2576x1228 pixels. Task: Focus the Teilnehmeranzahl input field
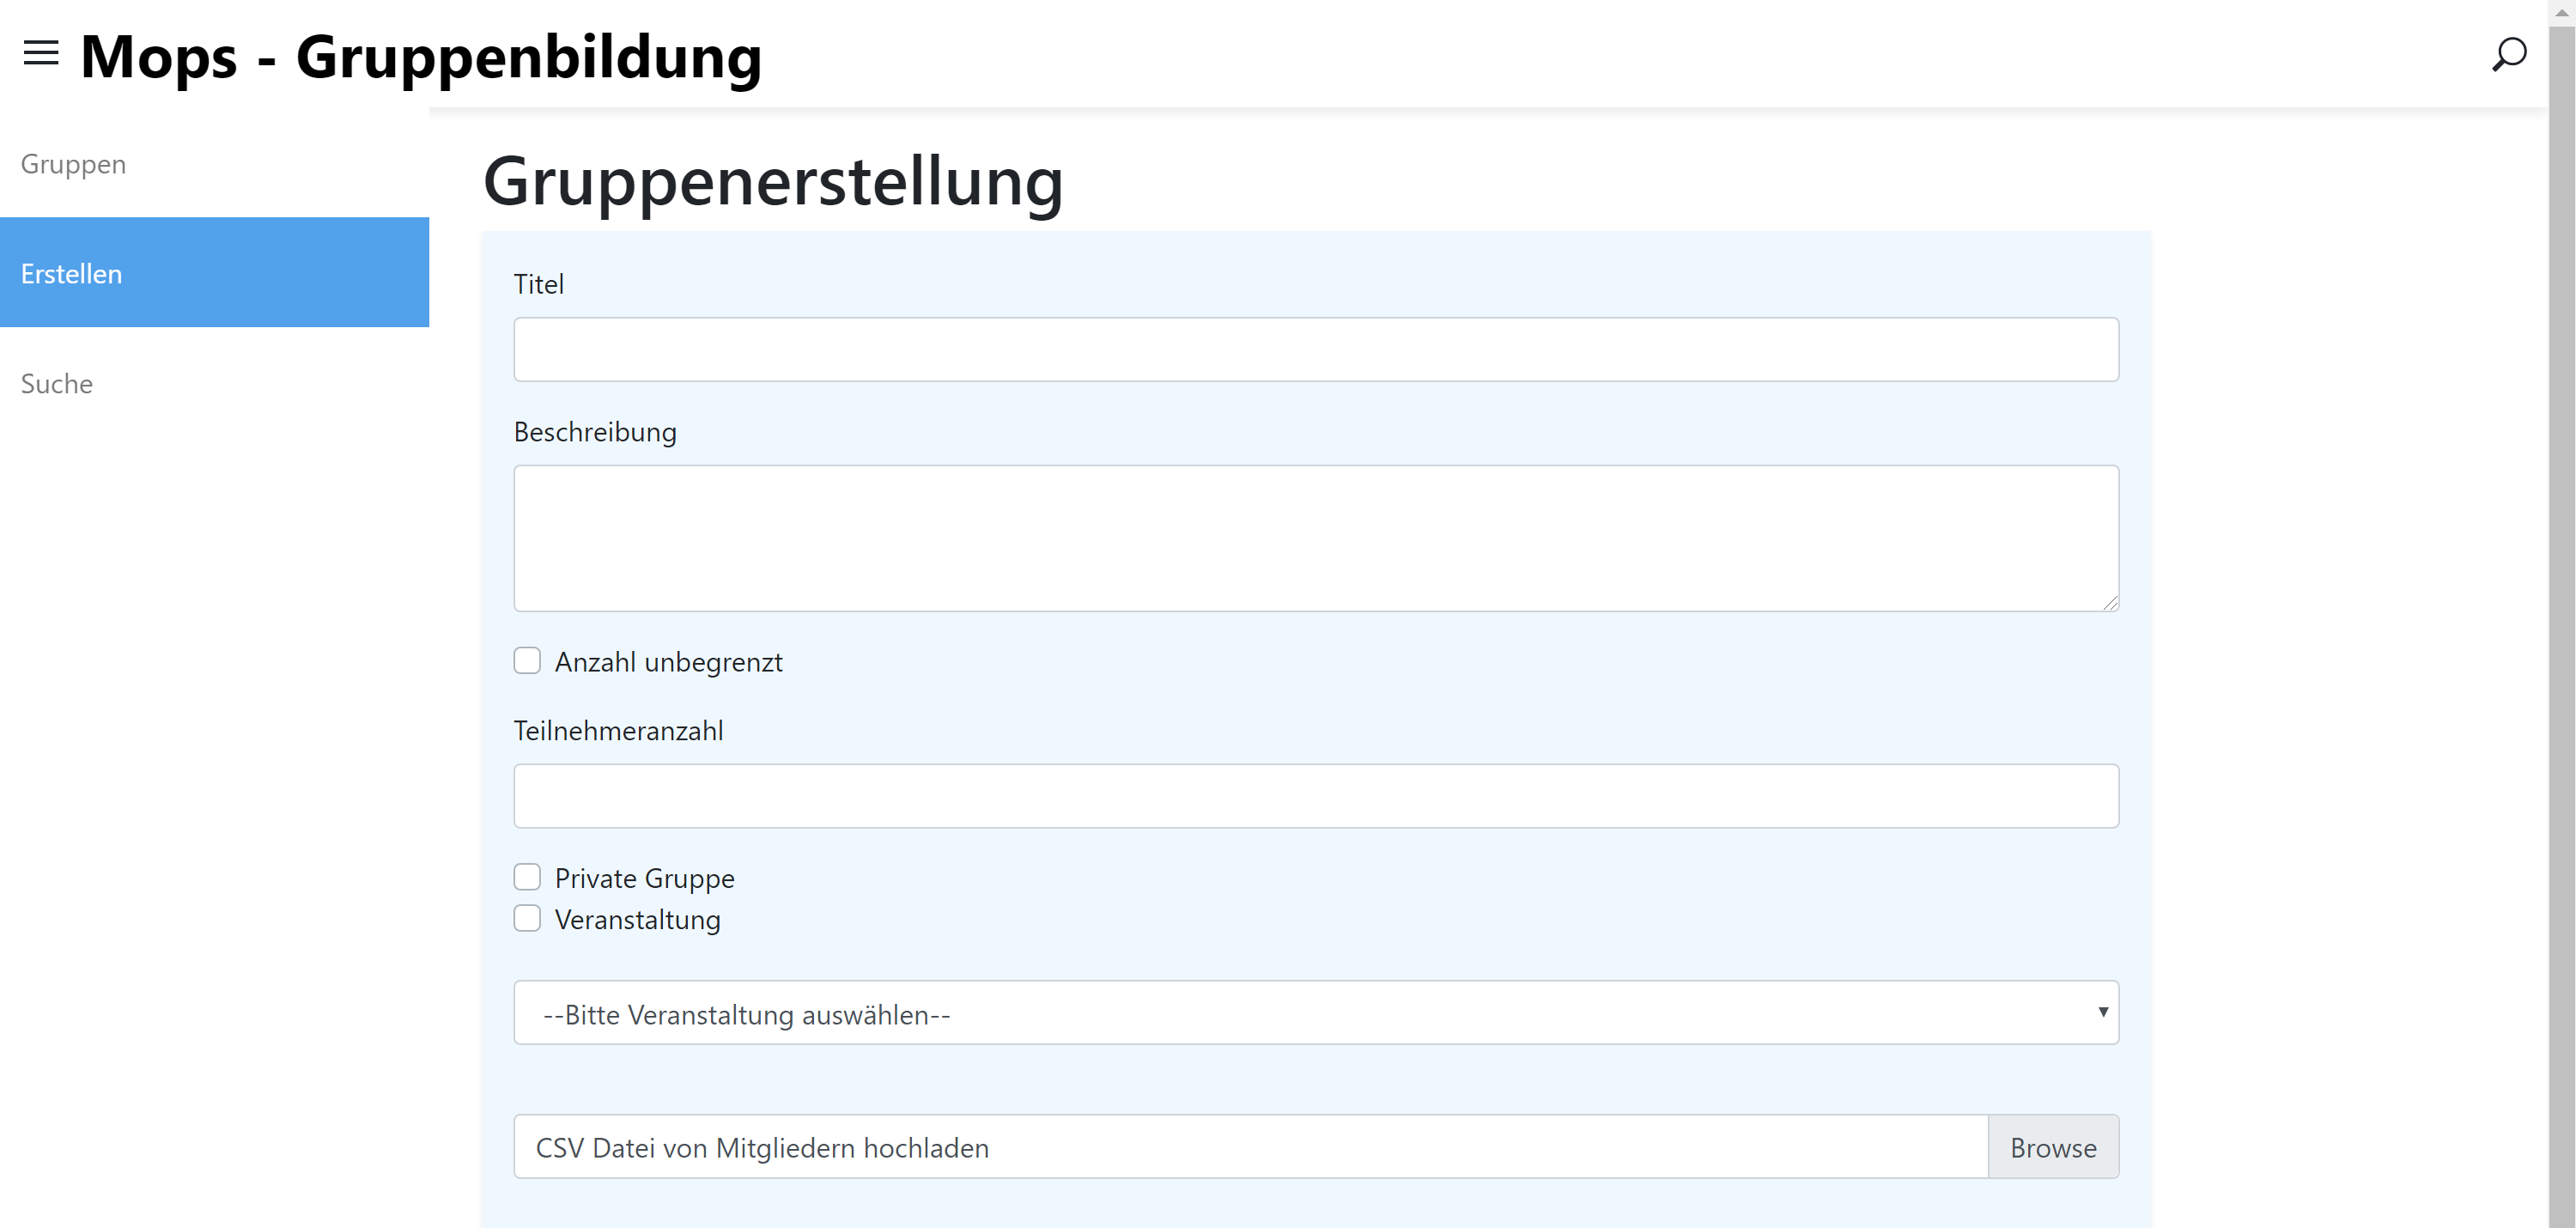pos(1315,796)
